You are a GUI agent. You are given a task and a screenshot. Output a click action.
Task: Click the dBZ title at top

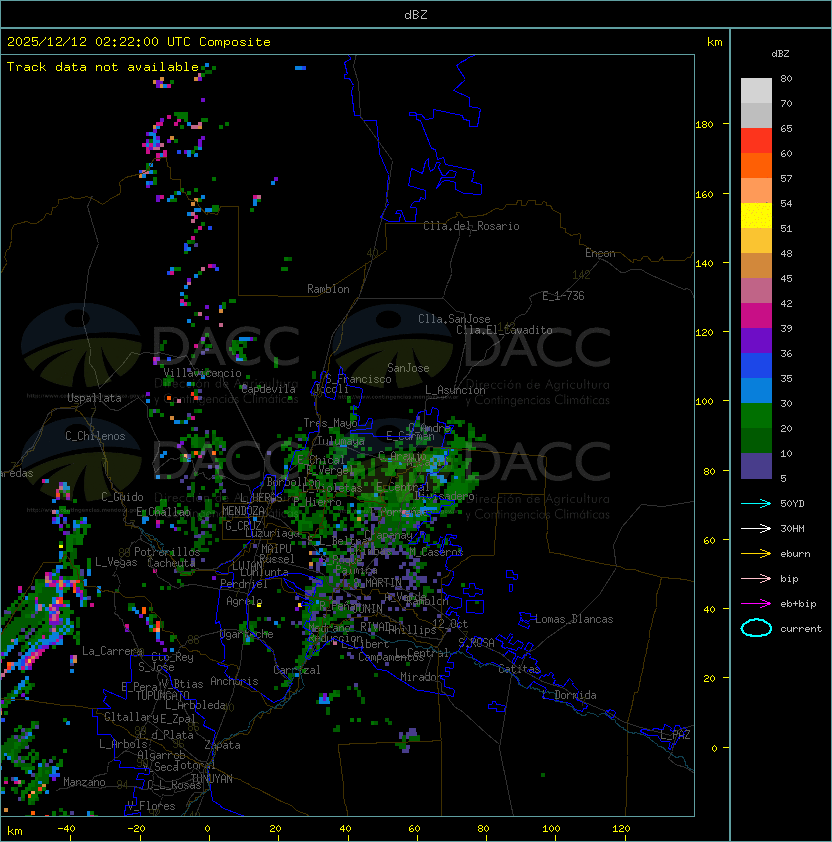(x=415, y=14)
